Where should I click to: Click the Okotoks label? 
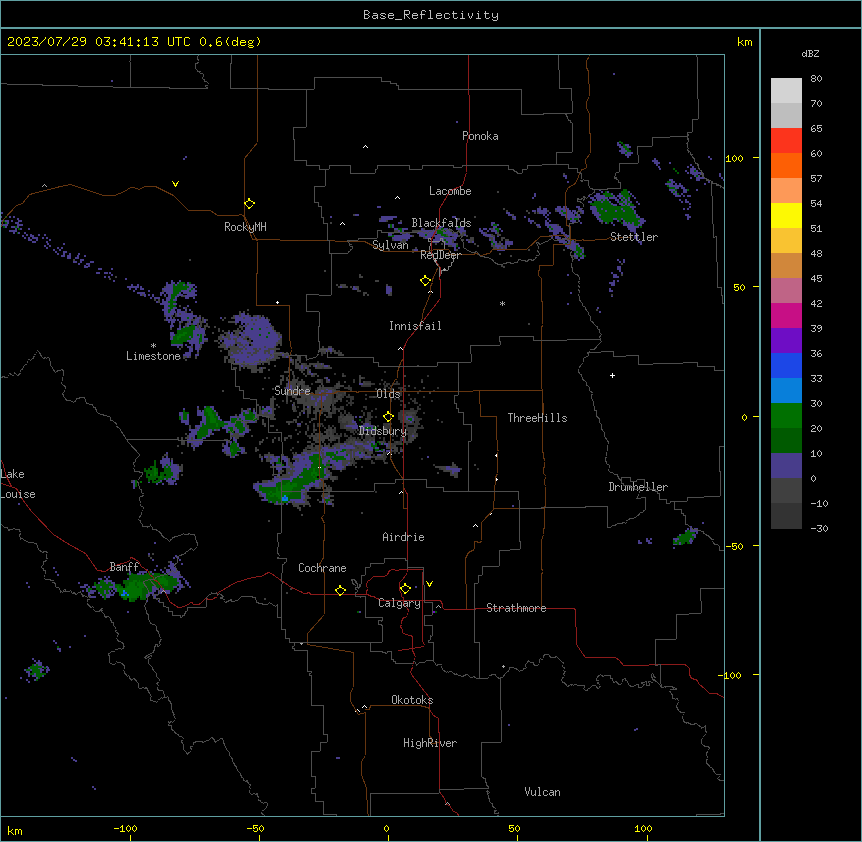tap(412, 700)
